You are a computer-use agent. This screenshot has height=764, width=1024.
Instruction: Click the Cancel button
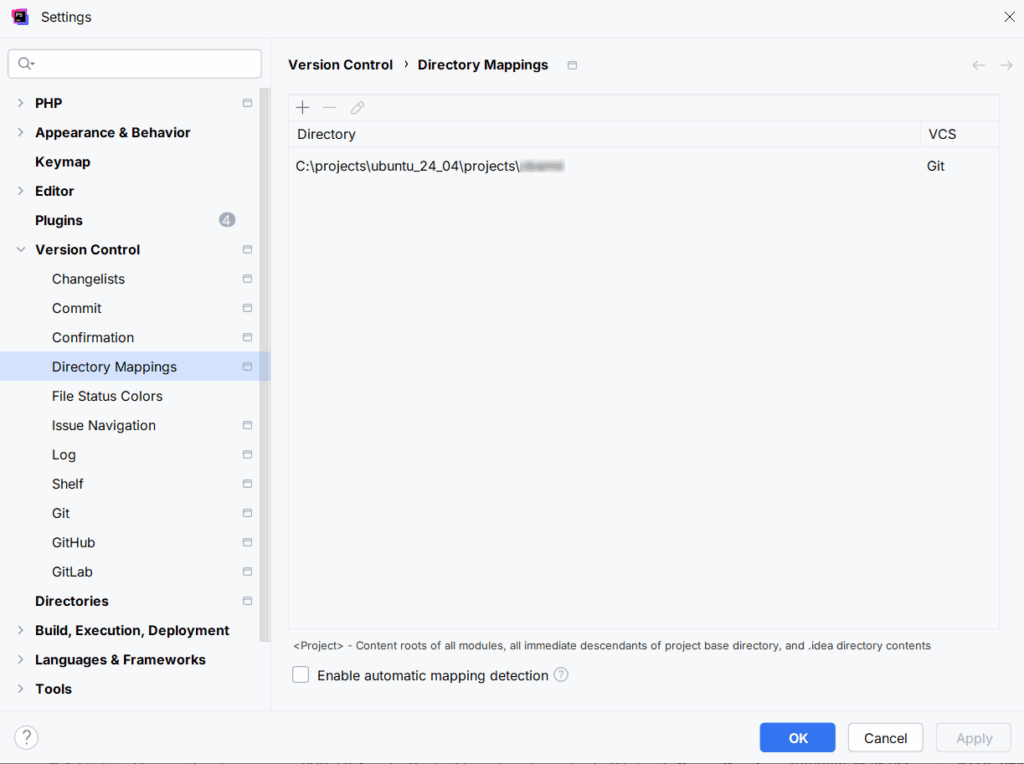pos(885,738)
